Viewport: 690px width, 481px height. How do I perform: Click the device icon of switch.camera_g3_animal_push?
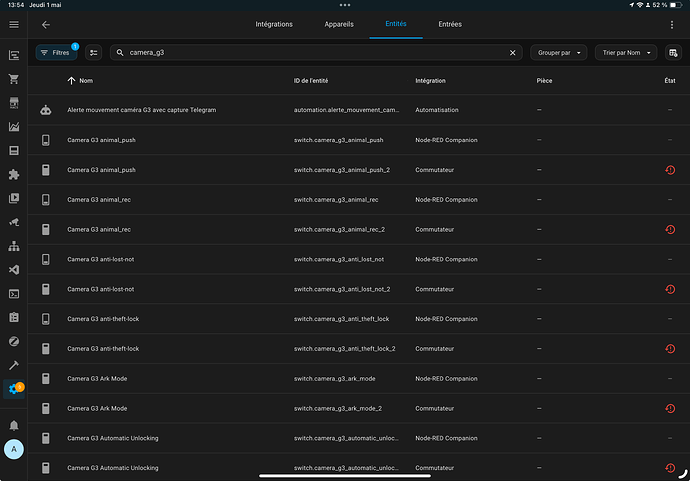(x=46, y=140)
